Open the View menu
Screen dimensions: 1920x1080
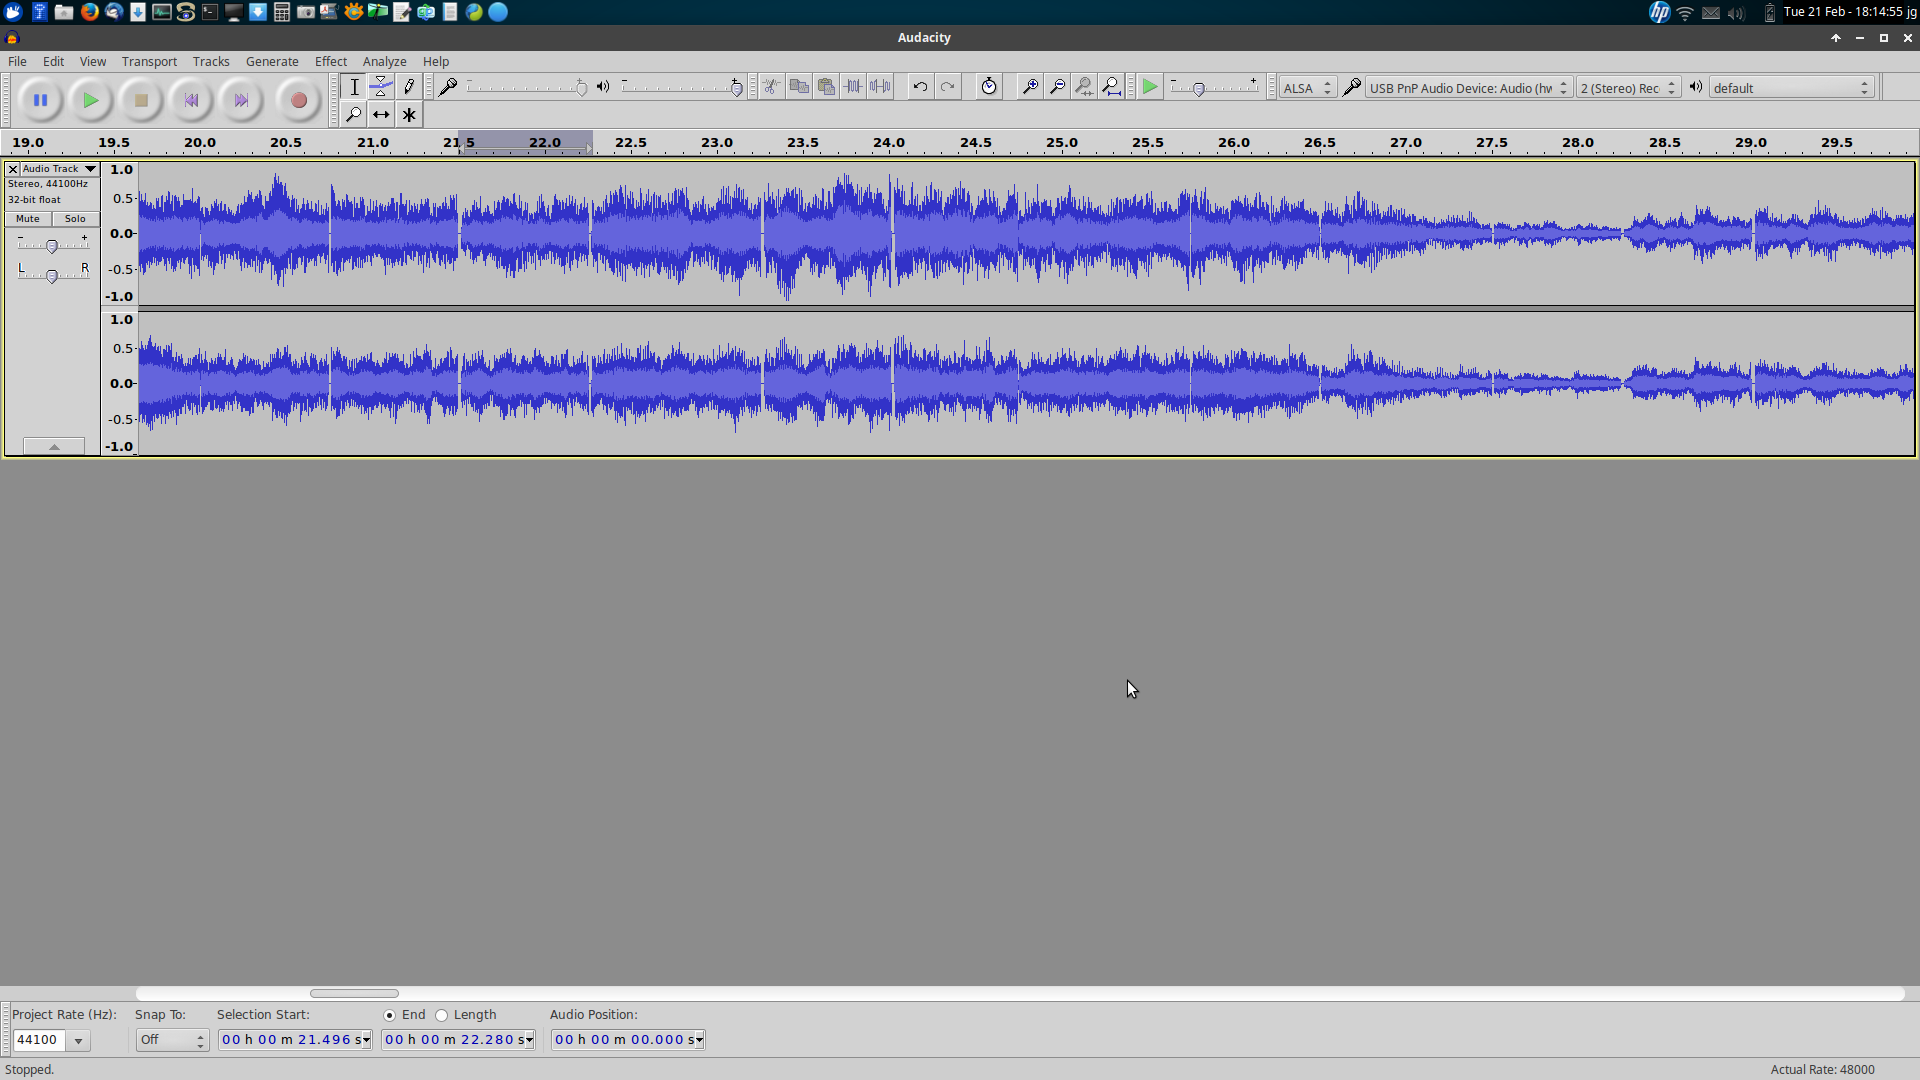point(93,61)
